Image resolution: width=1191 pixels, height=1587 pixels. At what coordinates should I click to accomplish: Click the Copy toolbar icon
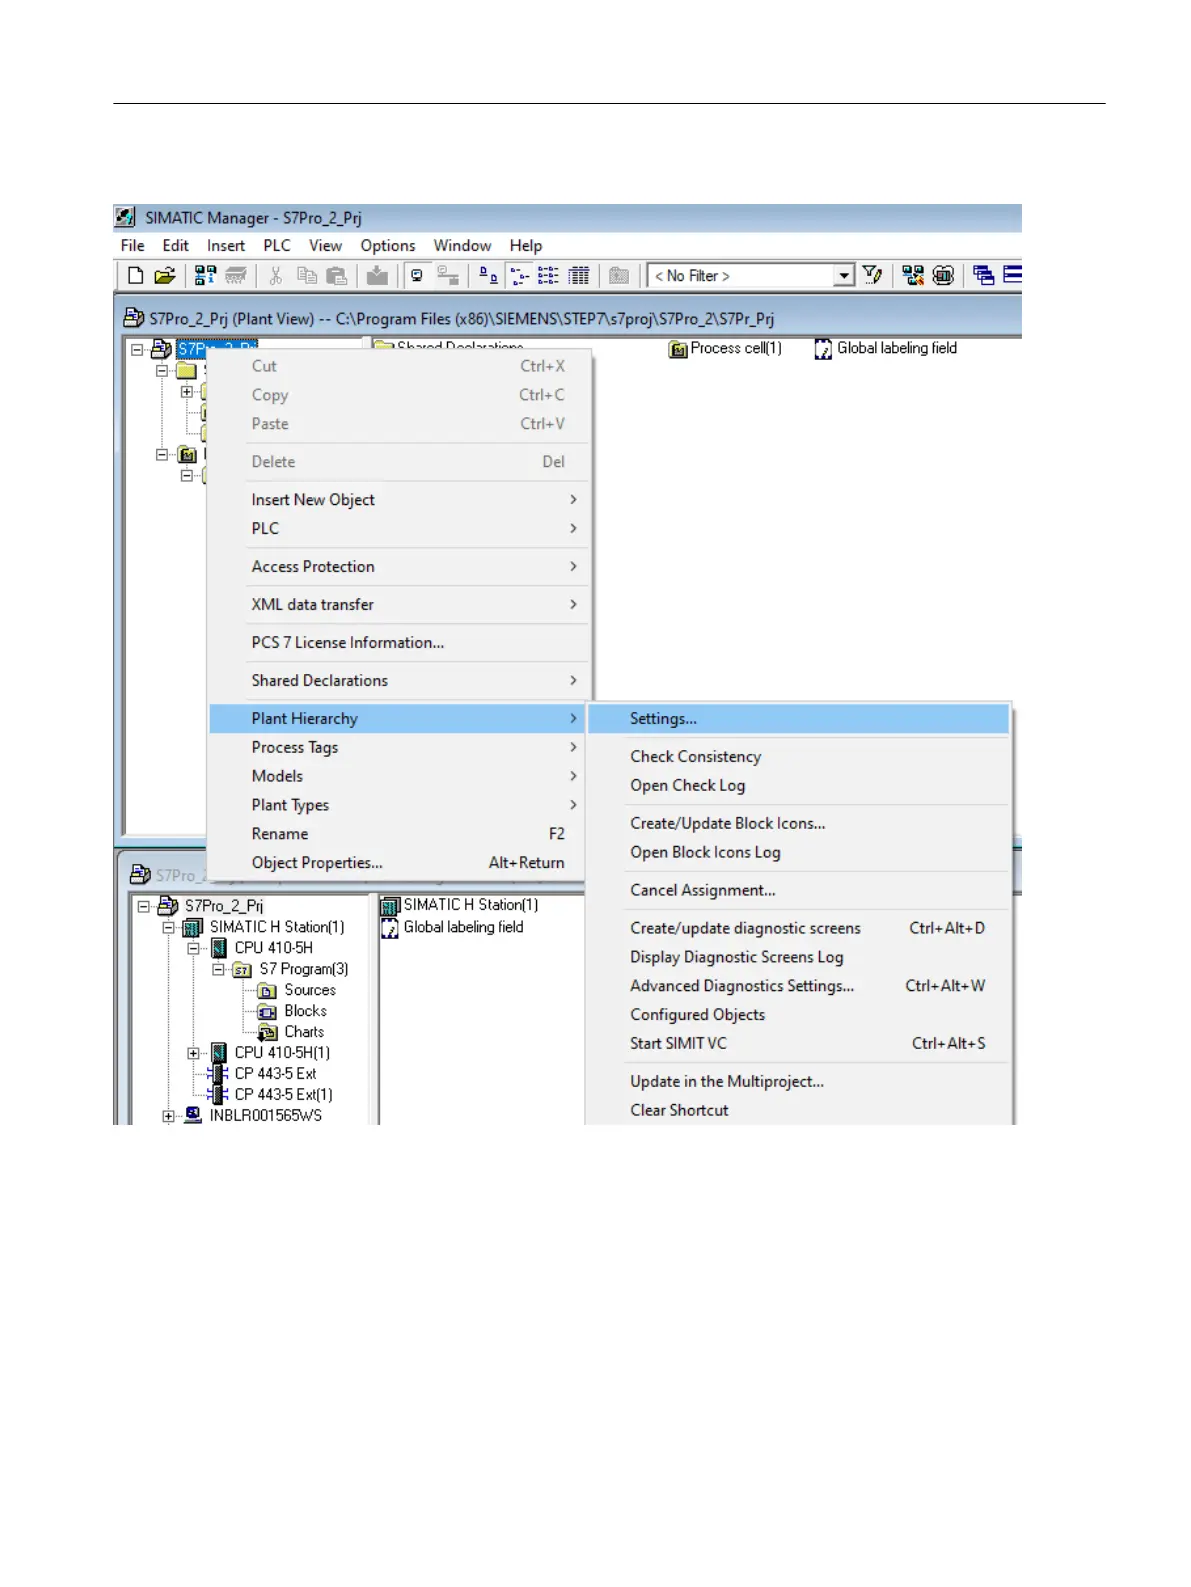point(307,275)
